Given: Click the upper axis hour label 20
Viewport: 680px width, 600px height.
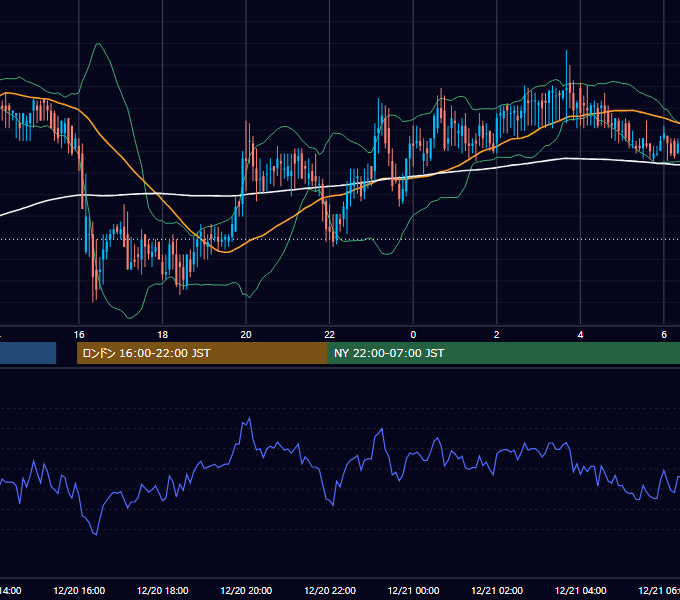Looking at the screenshot, I should (x=246, y=335).
